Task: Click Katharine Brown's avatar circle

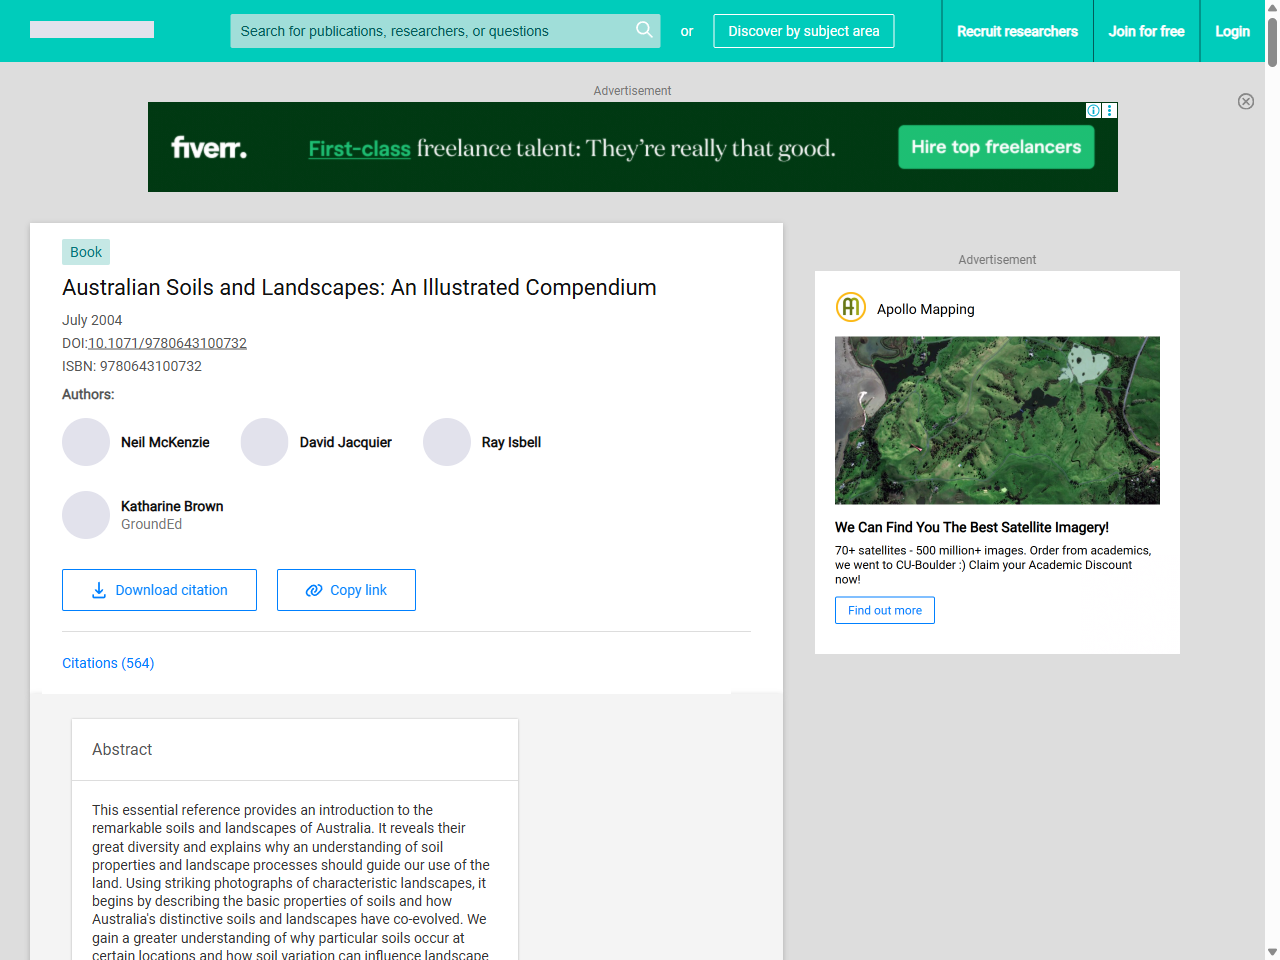Action: tap(85, 514)
